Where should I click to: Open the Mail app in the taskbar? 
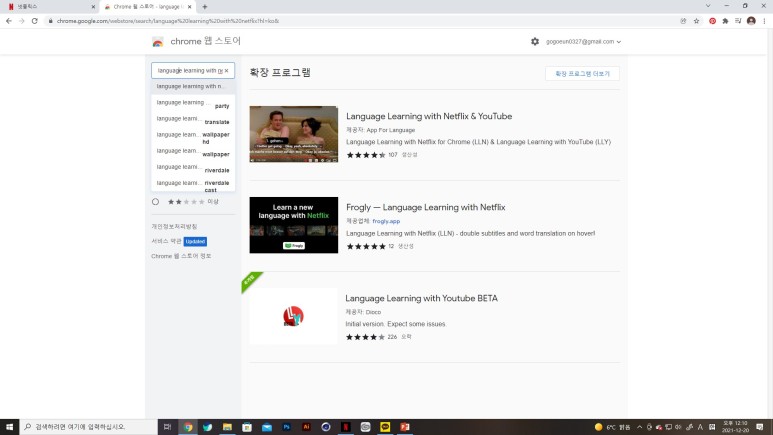pyautogui.click(x=267, y=427)
